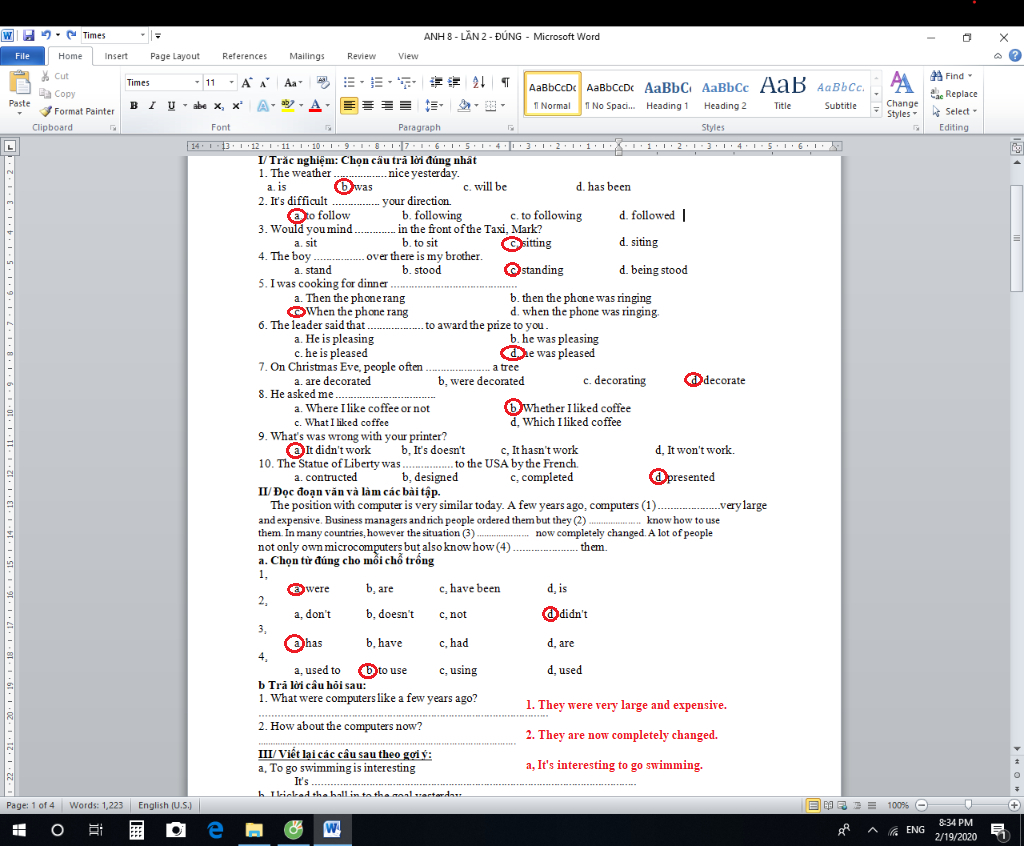Click the Clear Formatting icon
This screenshot has height=846, width=1024.
(323, 82)
